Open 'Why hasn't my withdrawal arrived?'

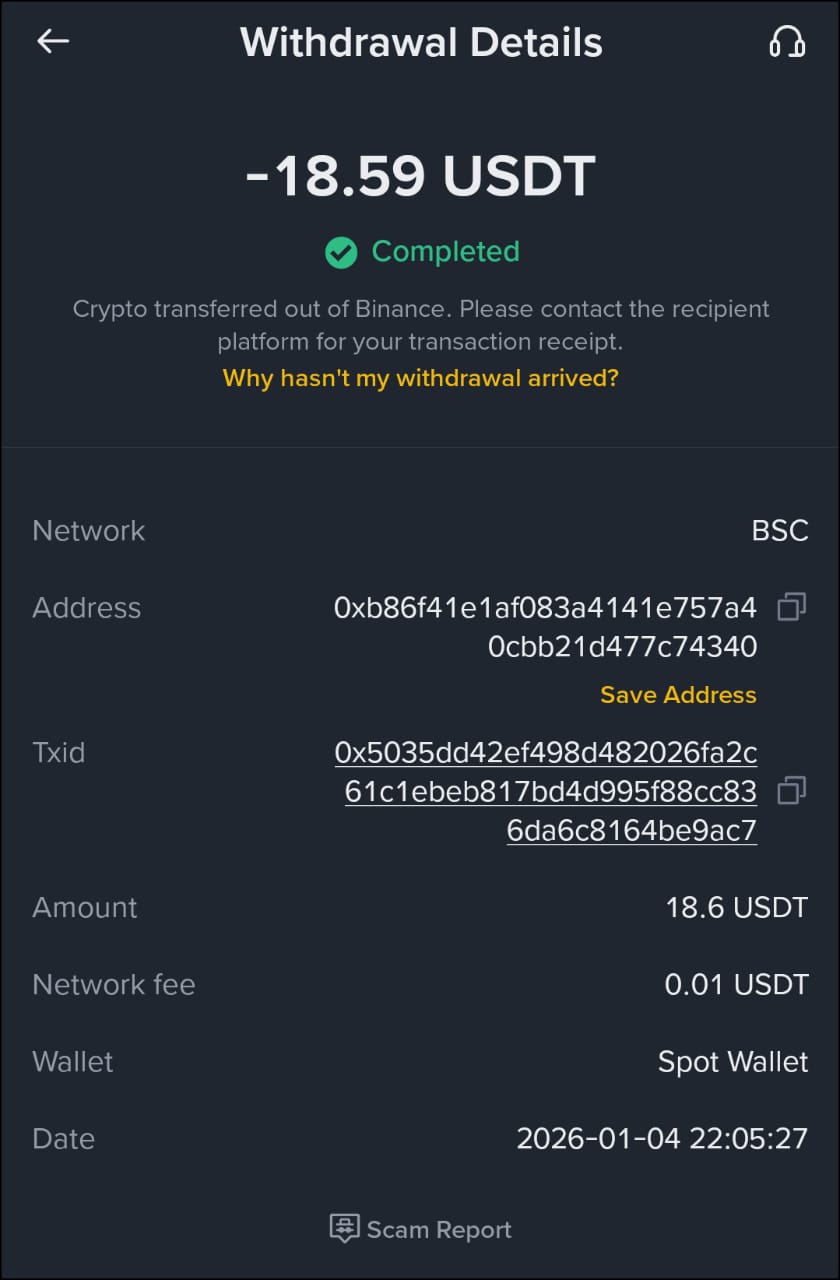(420, 378)
